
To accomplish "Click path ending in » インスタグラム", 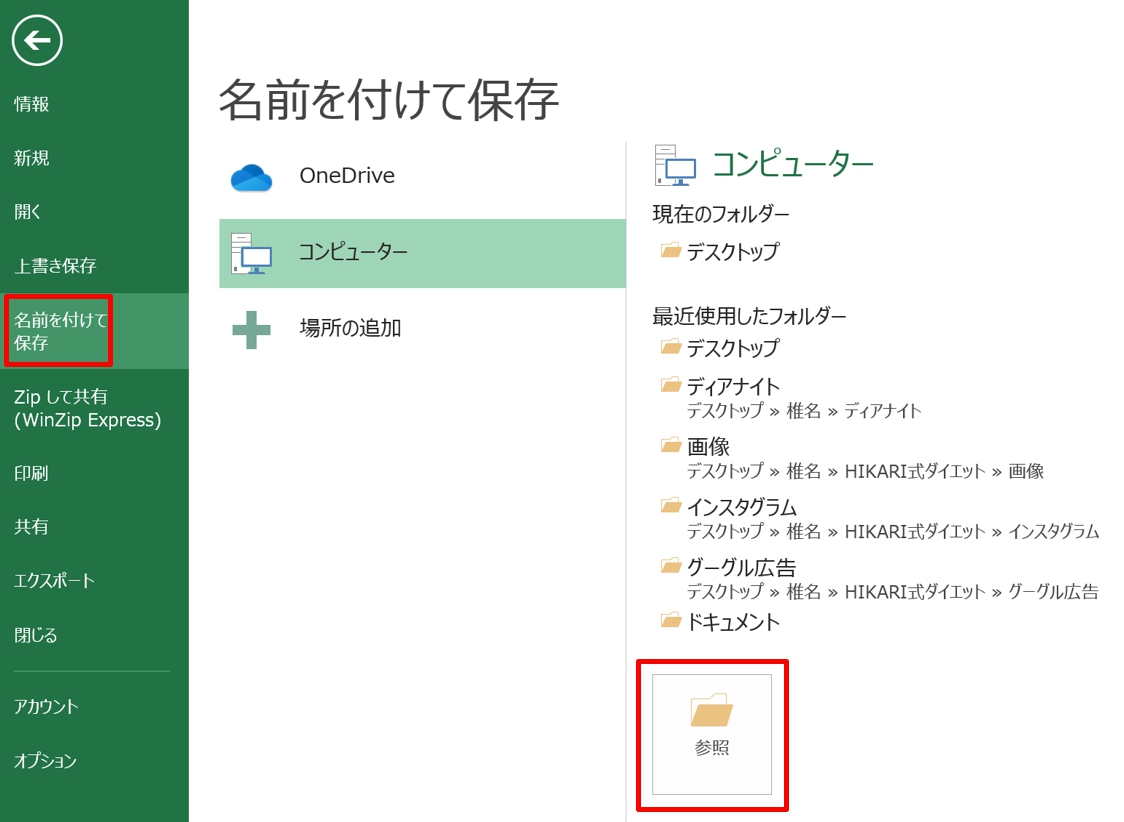I will 893,532.
